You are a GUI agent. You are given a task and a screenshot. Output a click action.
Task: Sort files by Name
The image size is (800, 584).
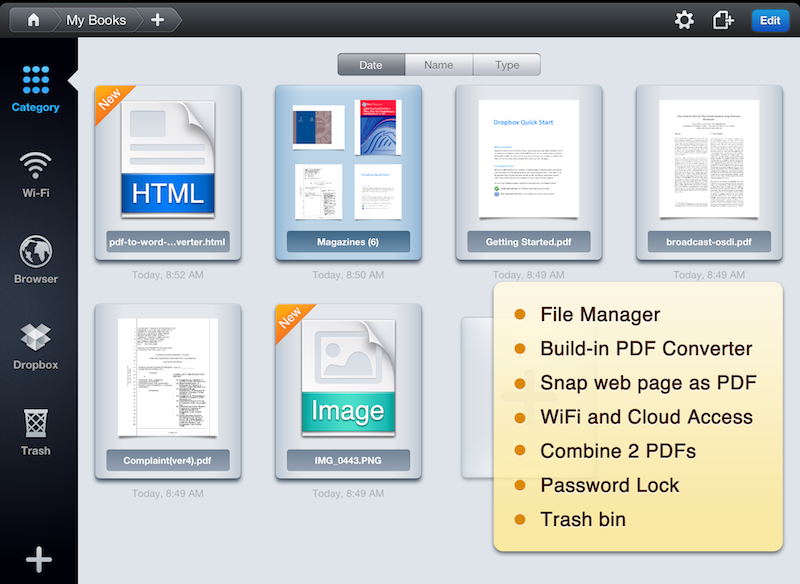pos(439,65)
